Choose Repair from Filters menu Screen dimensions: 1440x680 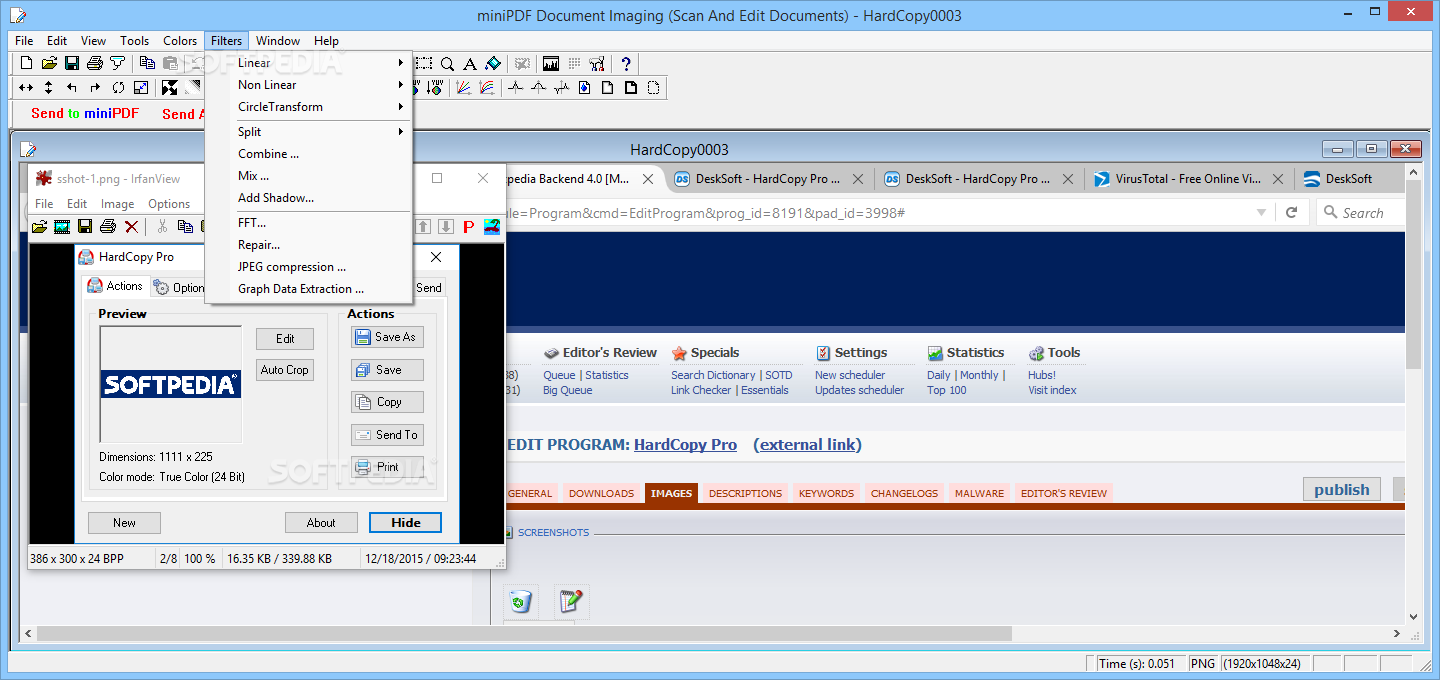tap(309, 245)
